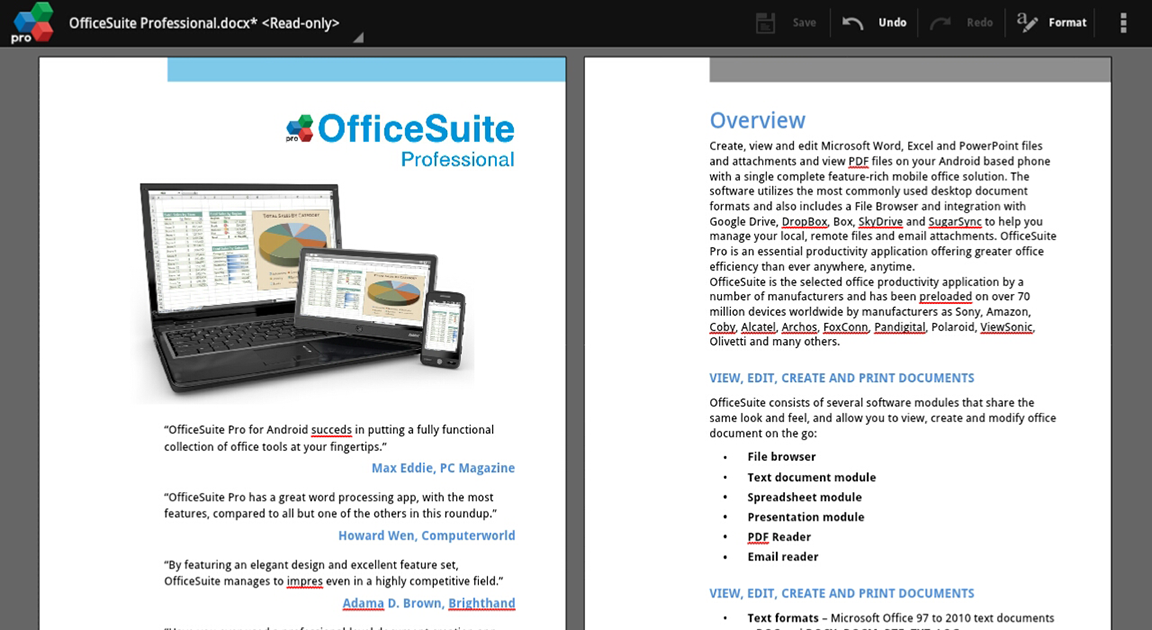
Task: Click the Overview heading
Action: [757, 120]
